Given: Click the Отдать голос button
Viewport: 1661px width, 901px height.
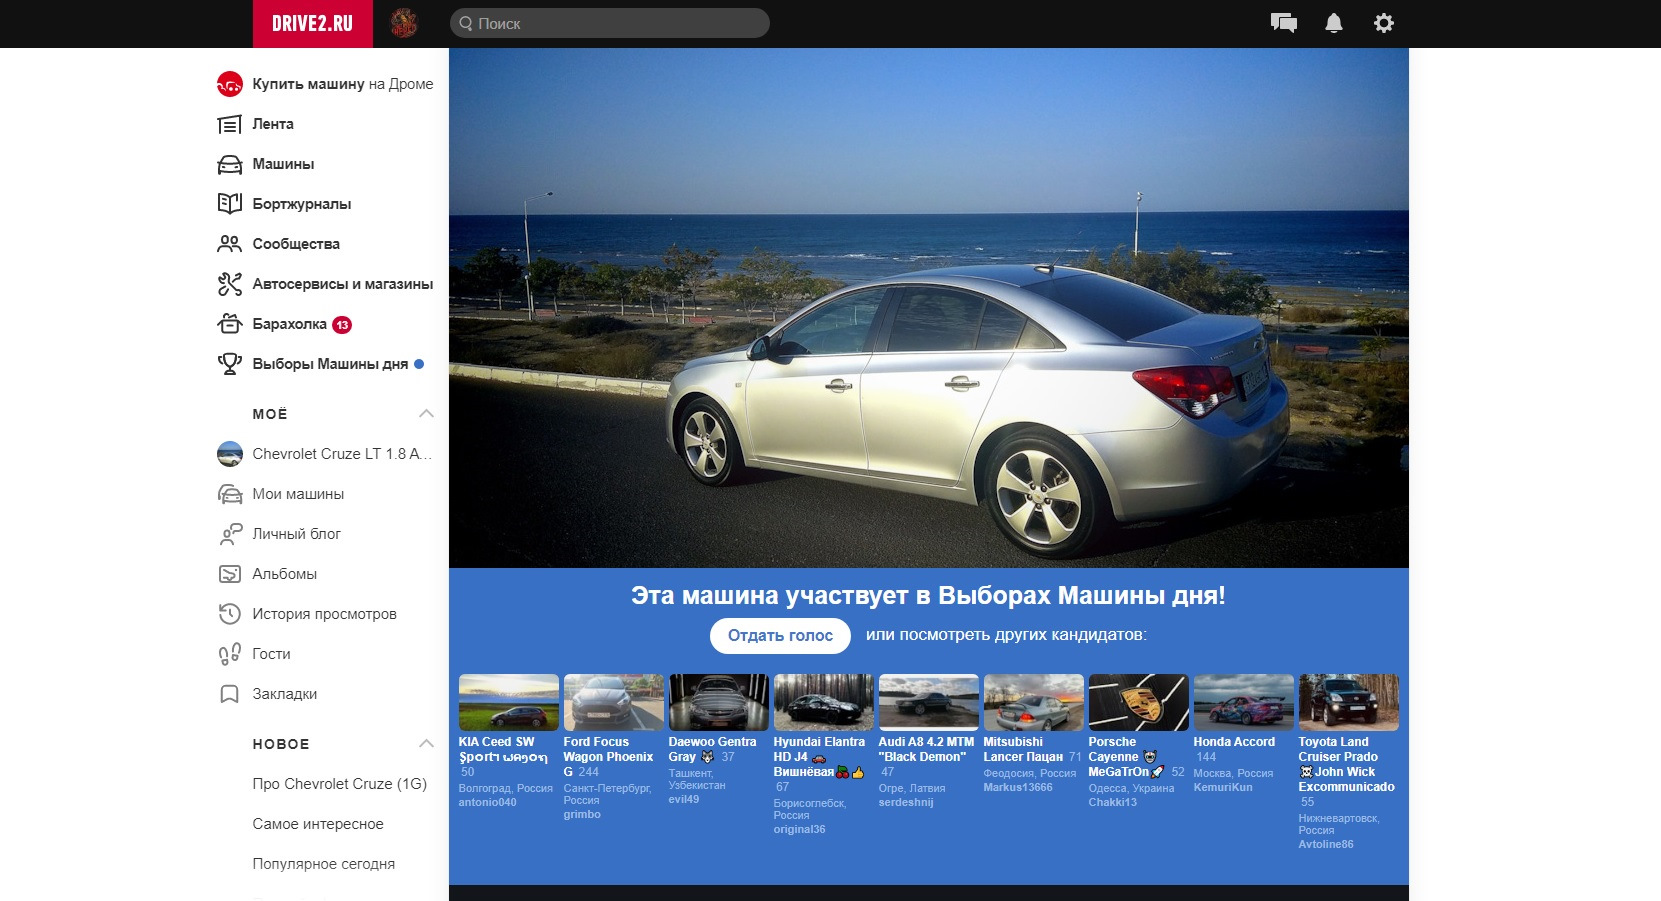Looking at the screenshot, I should 780,635.
